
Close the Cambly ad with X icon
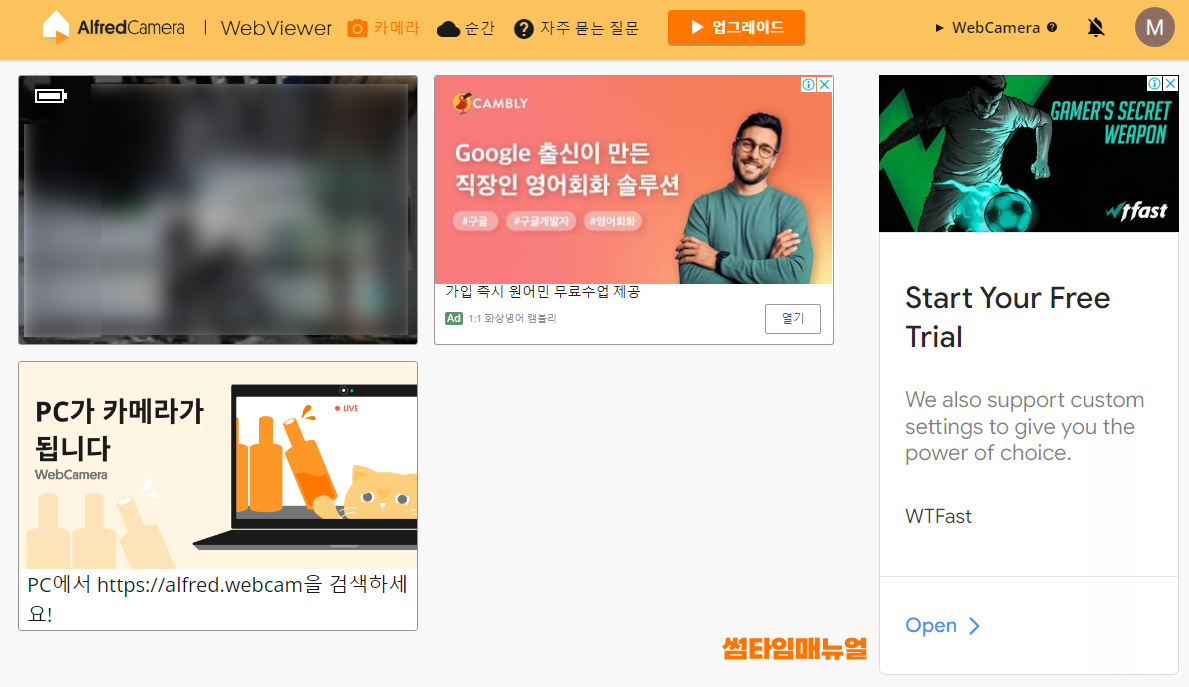click(x=825, y=84)
